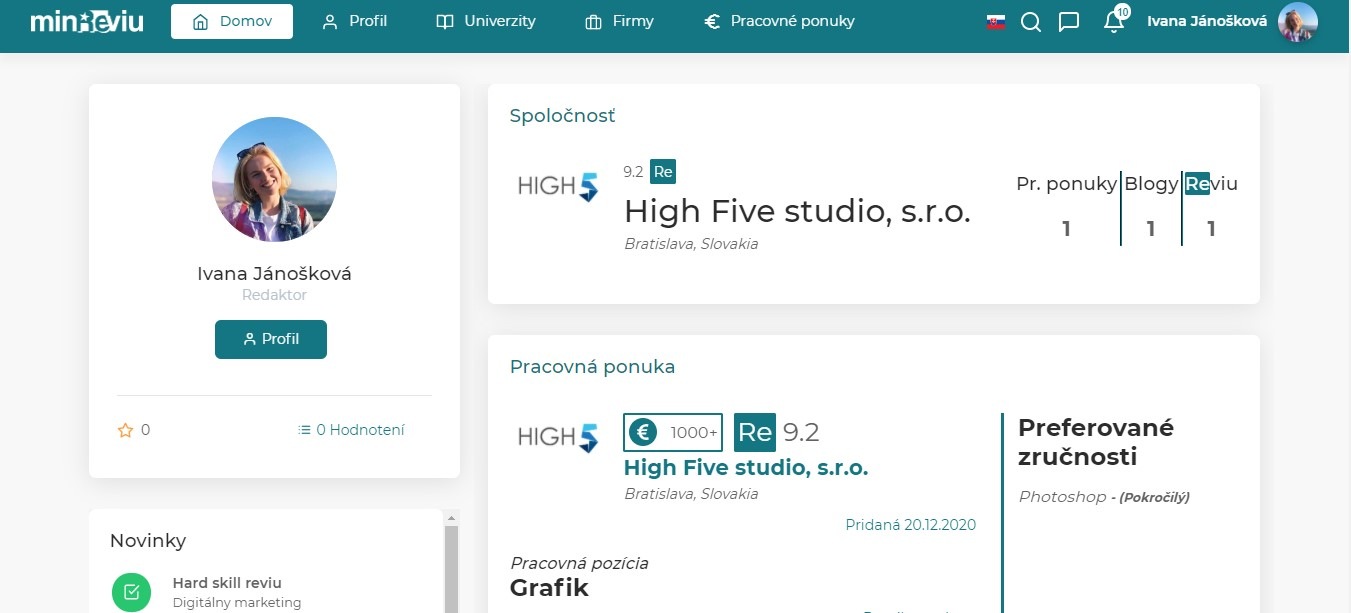Image resolution: width=1351 pixels, height=613 pixels.
Task: Open the search magnifier icon
Action: [1031, 22]
